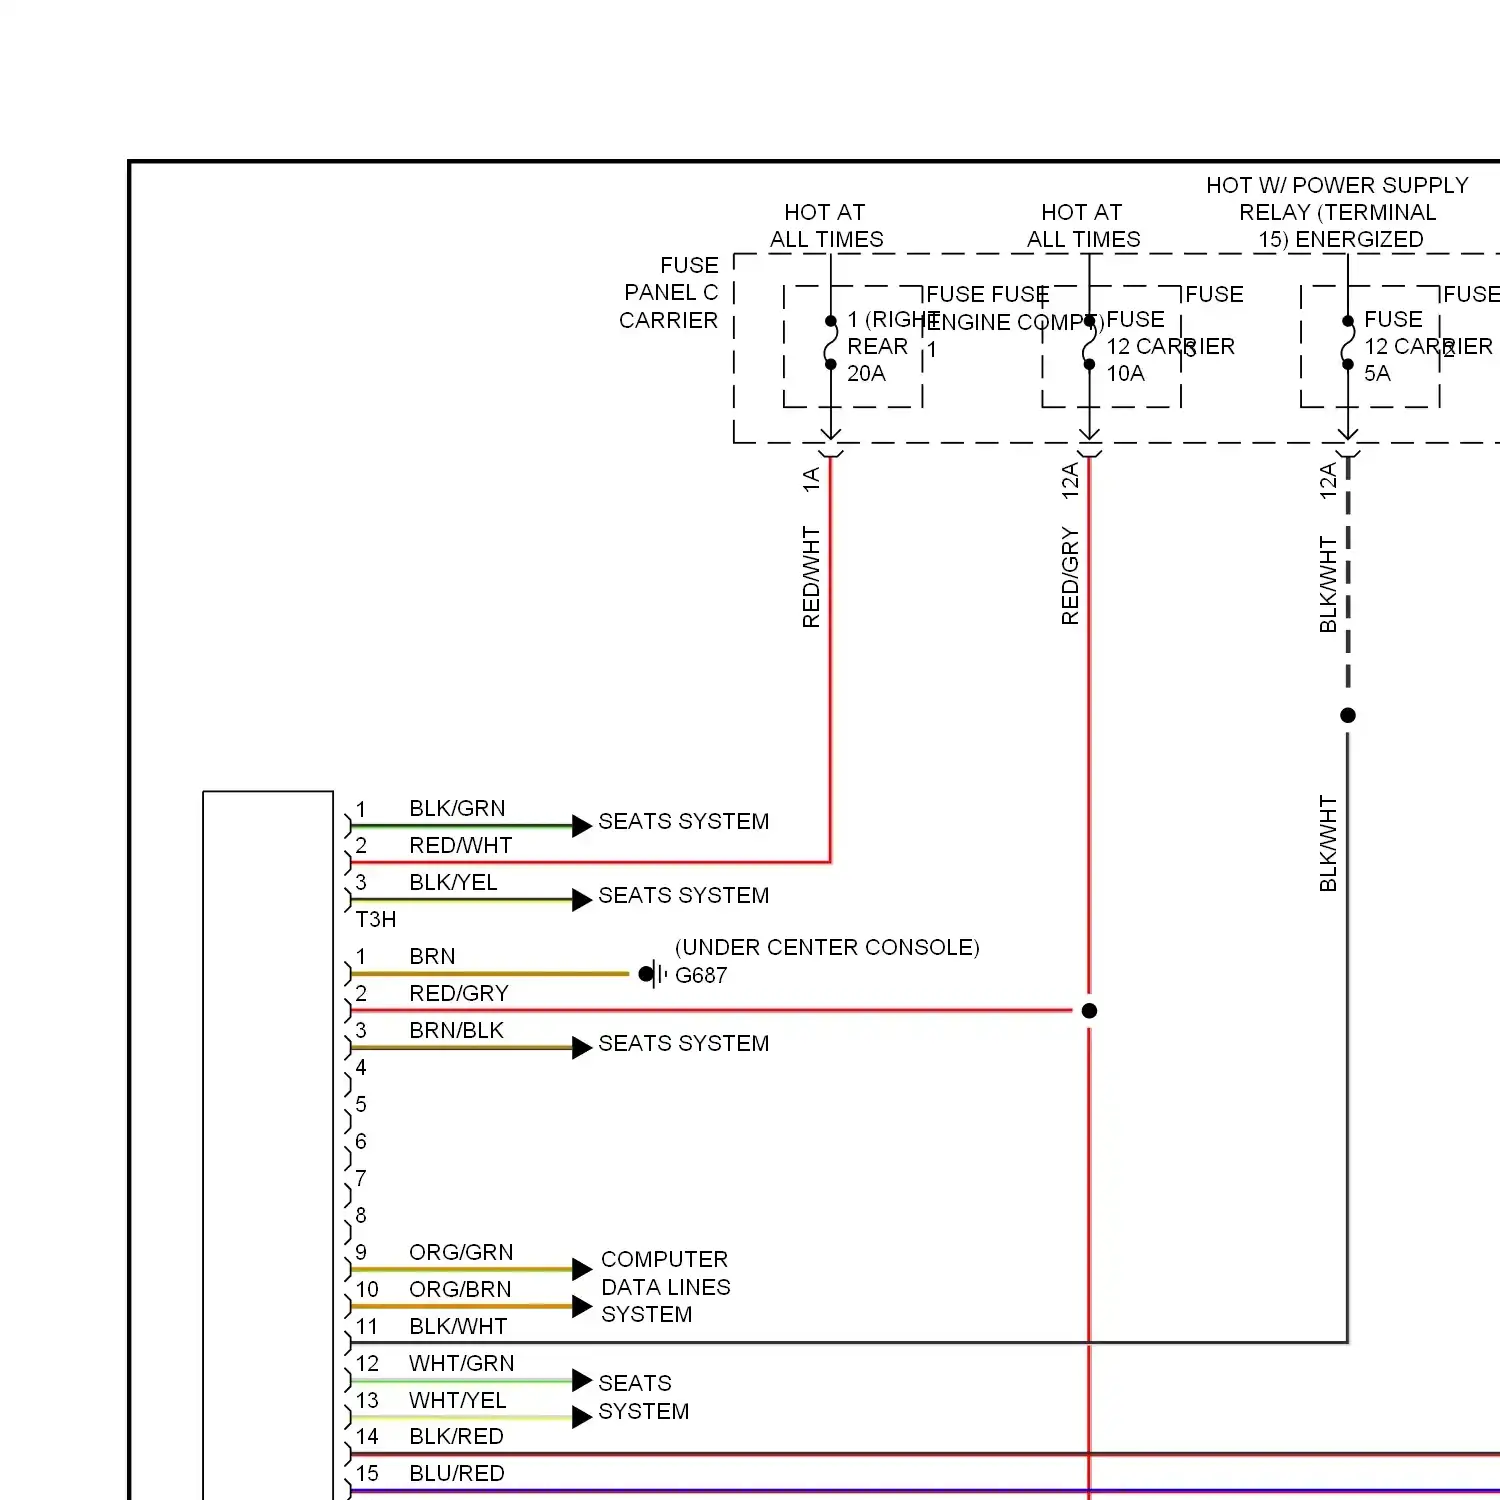
Task: Click the BLK/YEL wire label
Action: tap(453, 882)
